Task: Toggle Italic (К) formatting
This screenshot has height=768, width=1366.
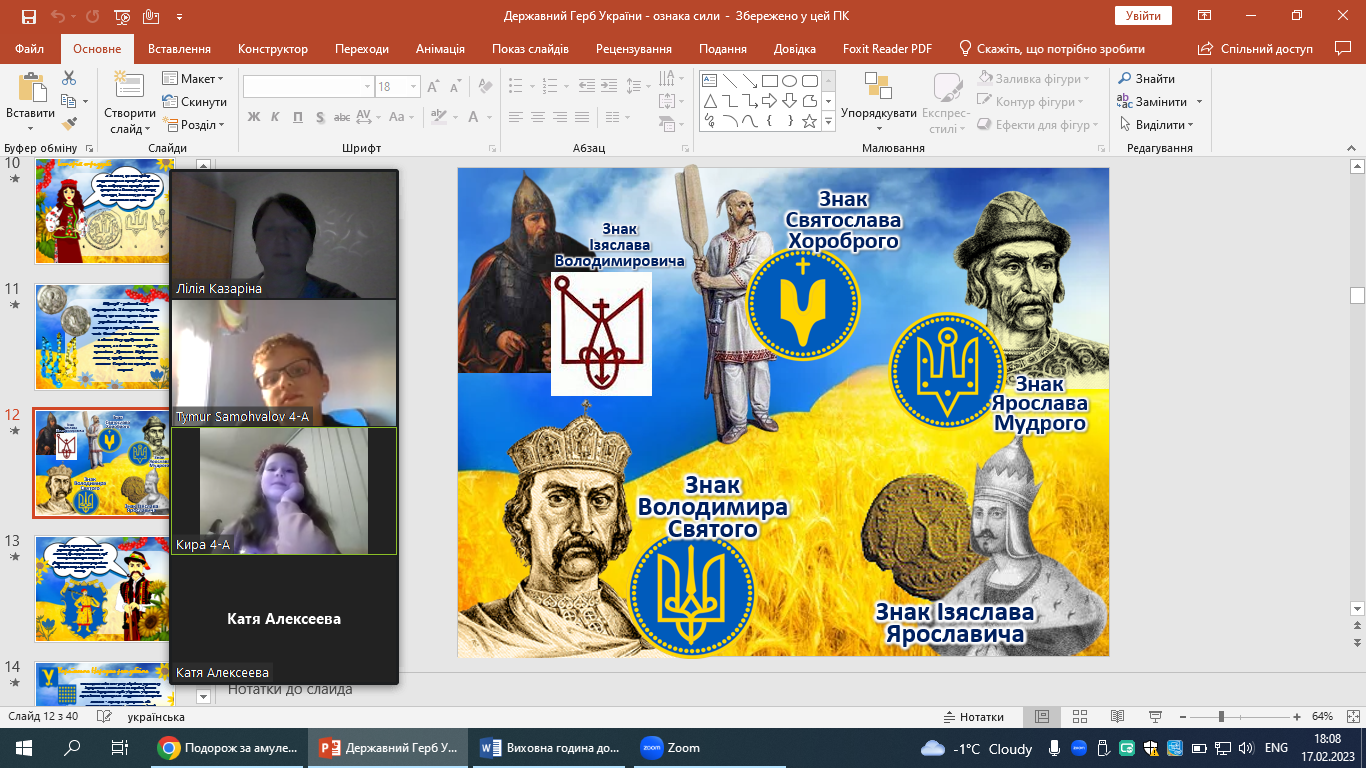Action: 276,117
